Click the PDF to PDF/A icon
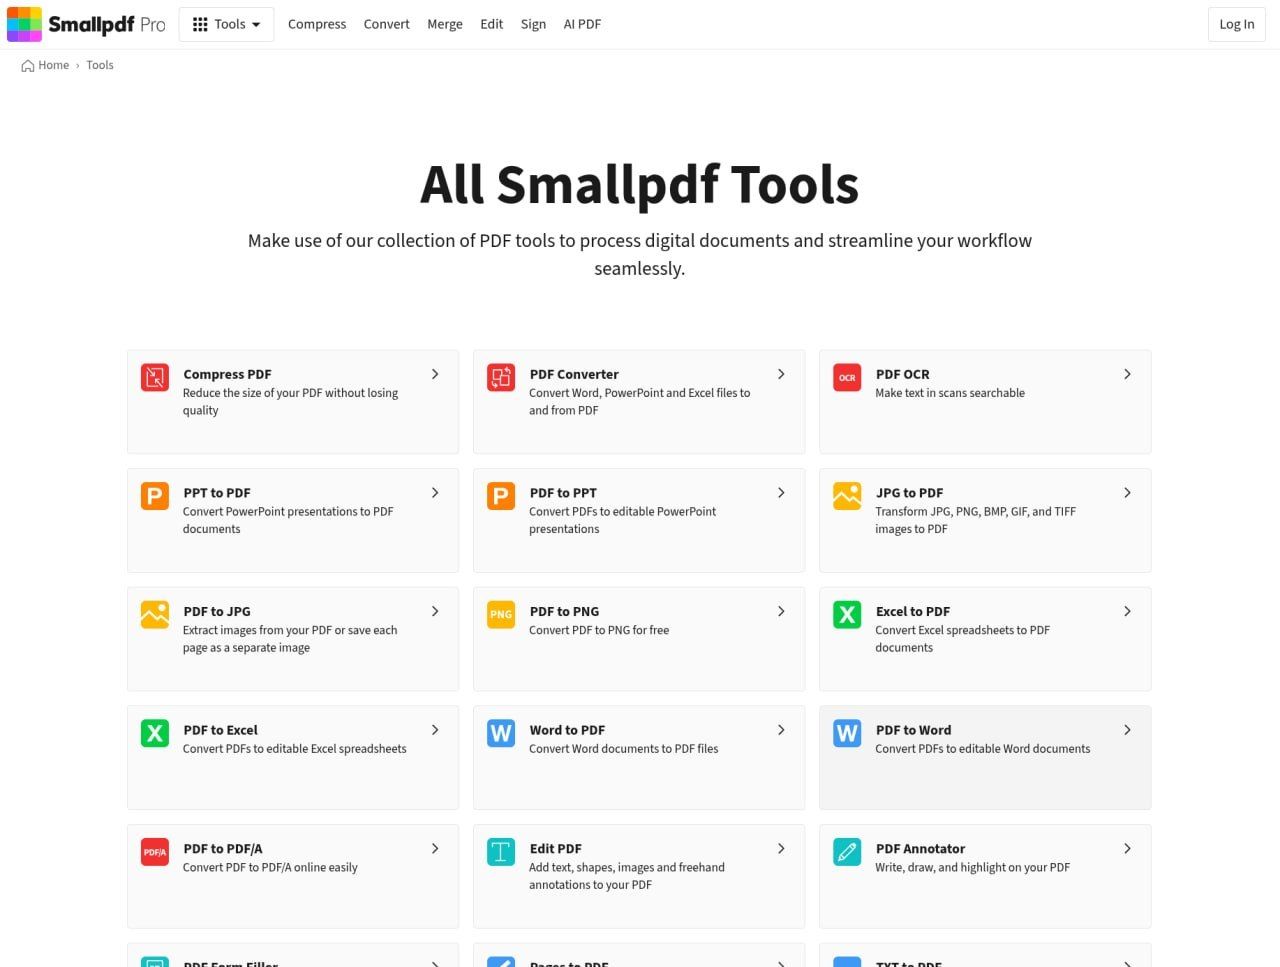Screen dimensions: 1280x967 (x=155, y=852)
